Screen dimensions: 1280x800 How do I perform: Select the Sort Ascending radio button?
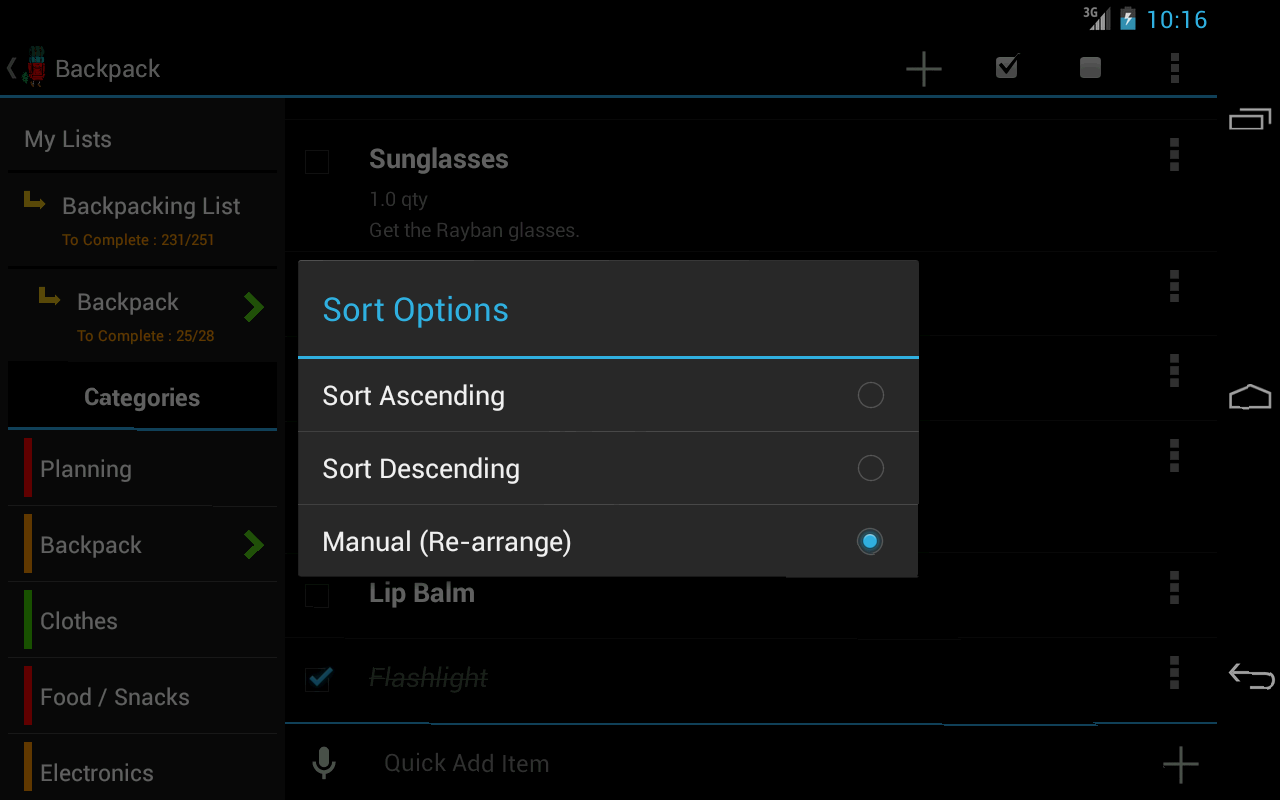870,395
